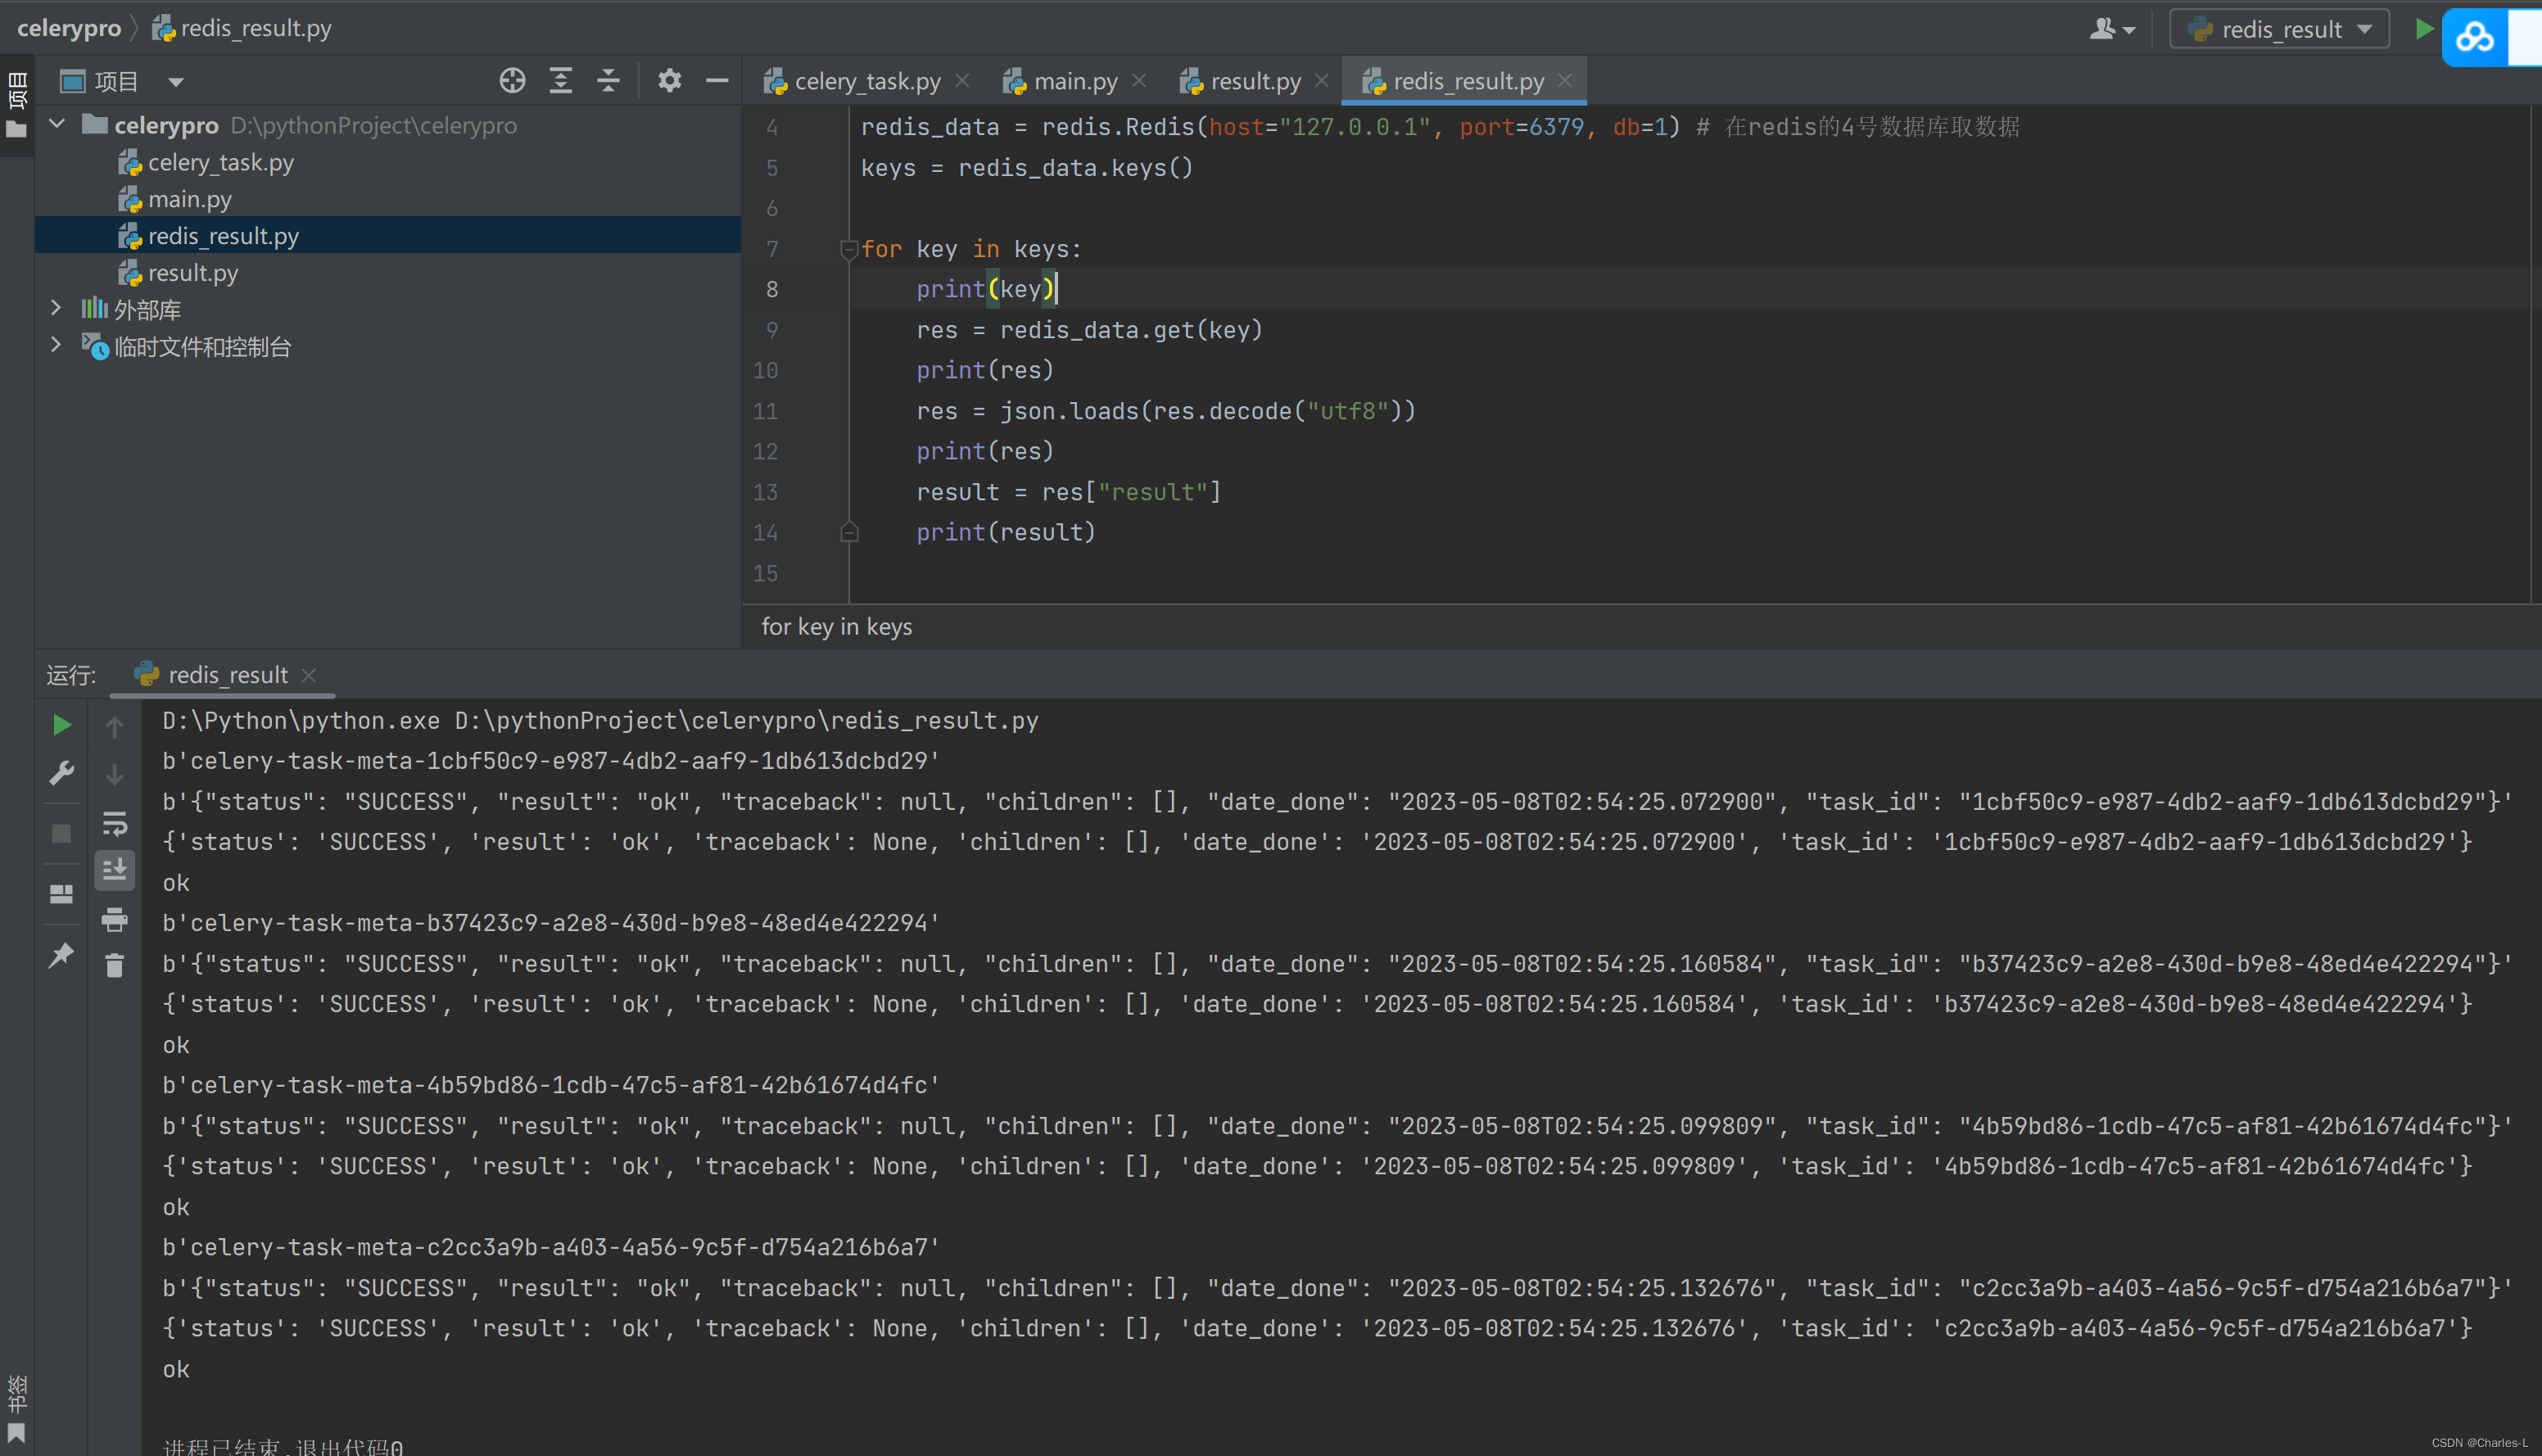Expand the 外部库 tree node
Screen dimensions: 2542x1456
(56, 309)
